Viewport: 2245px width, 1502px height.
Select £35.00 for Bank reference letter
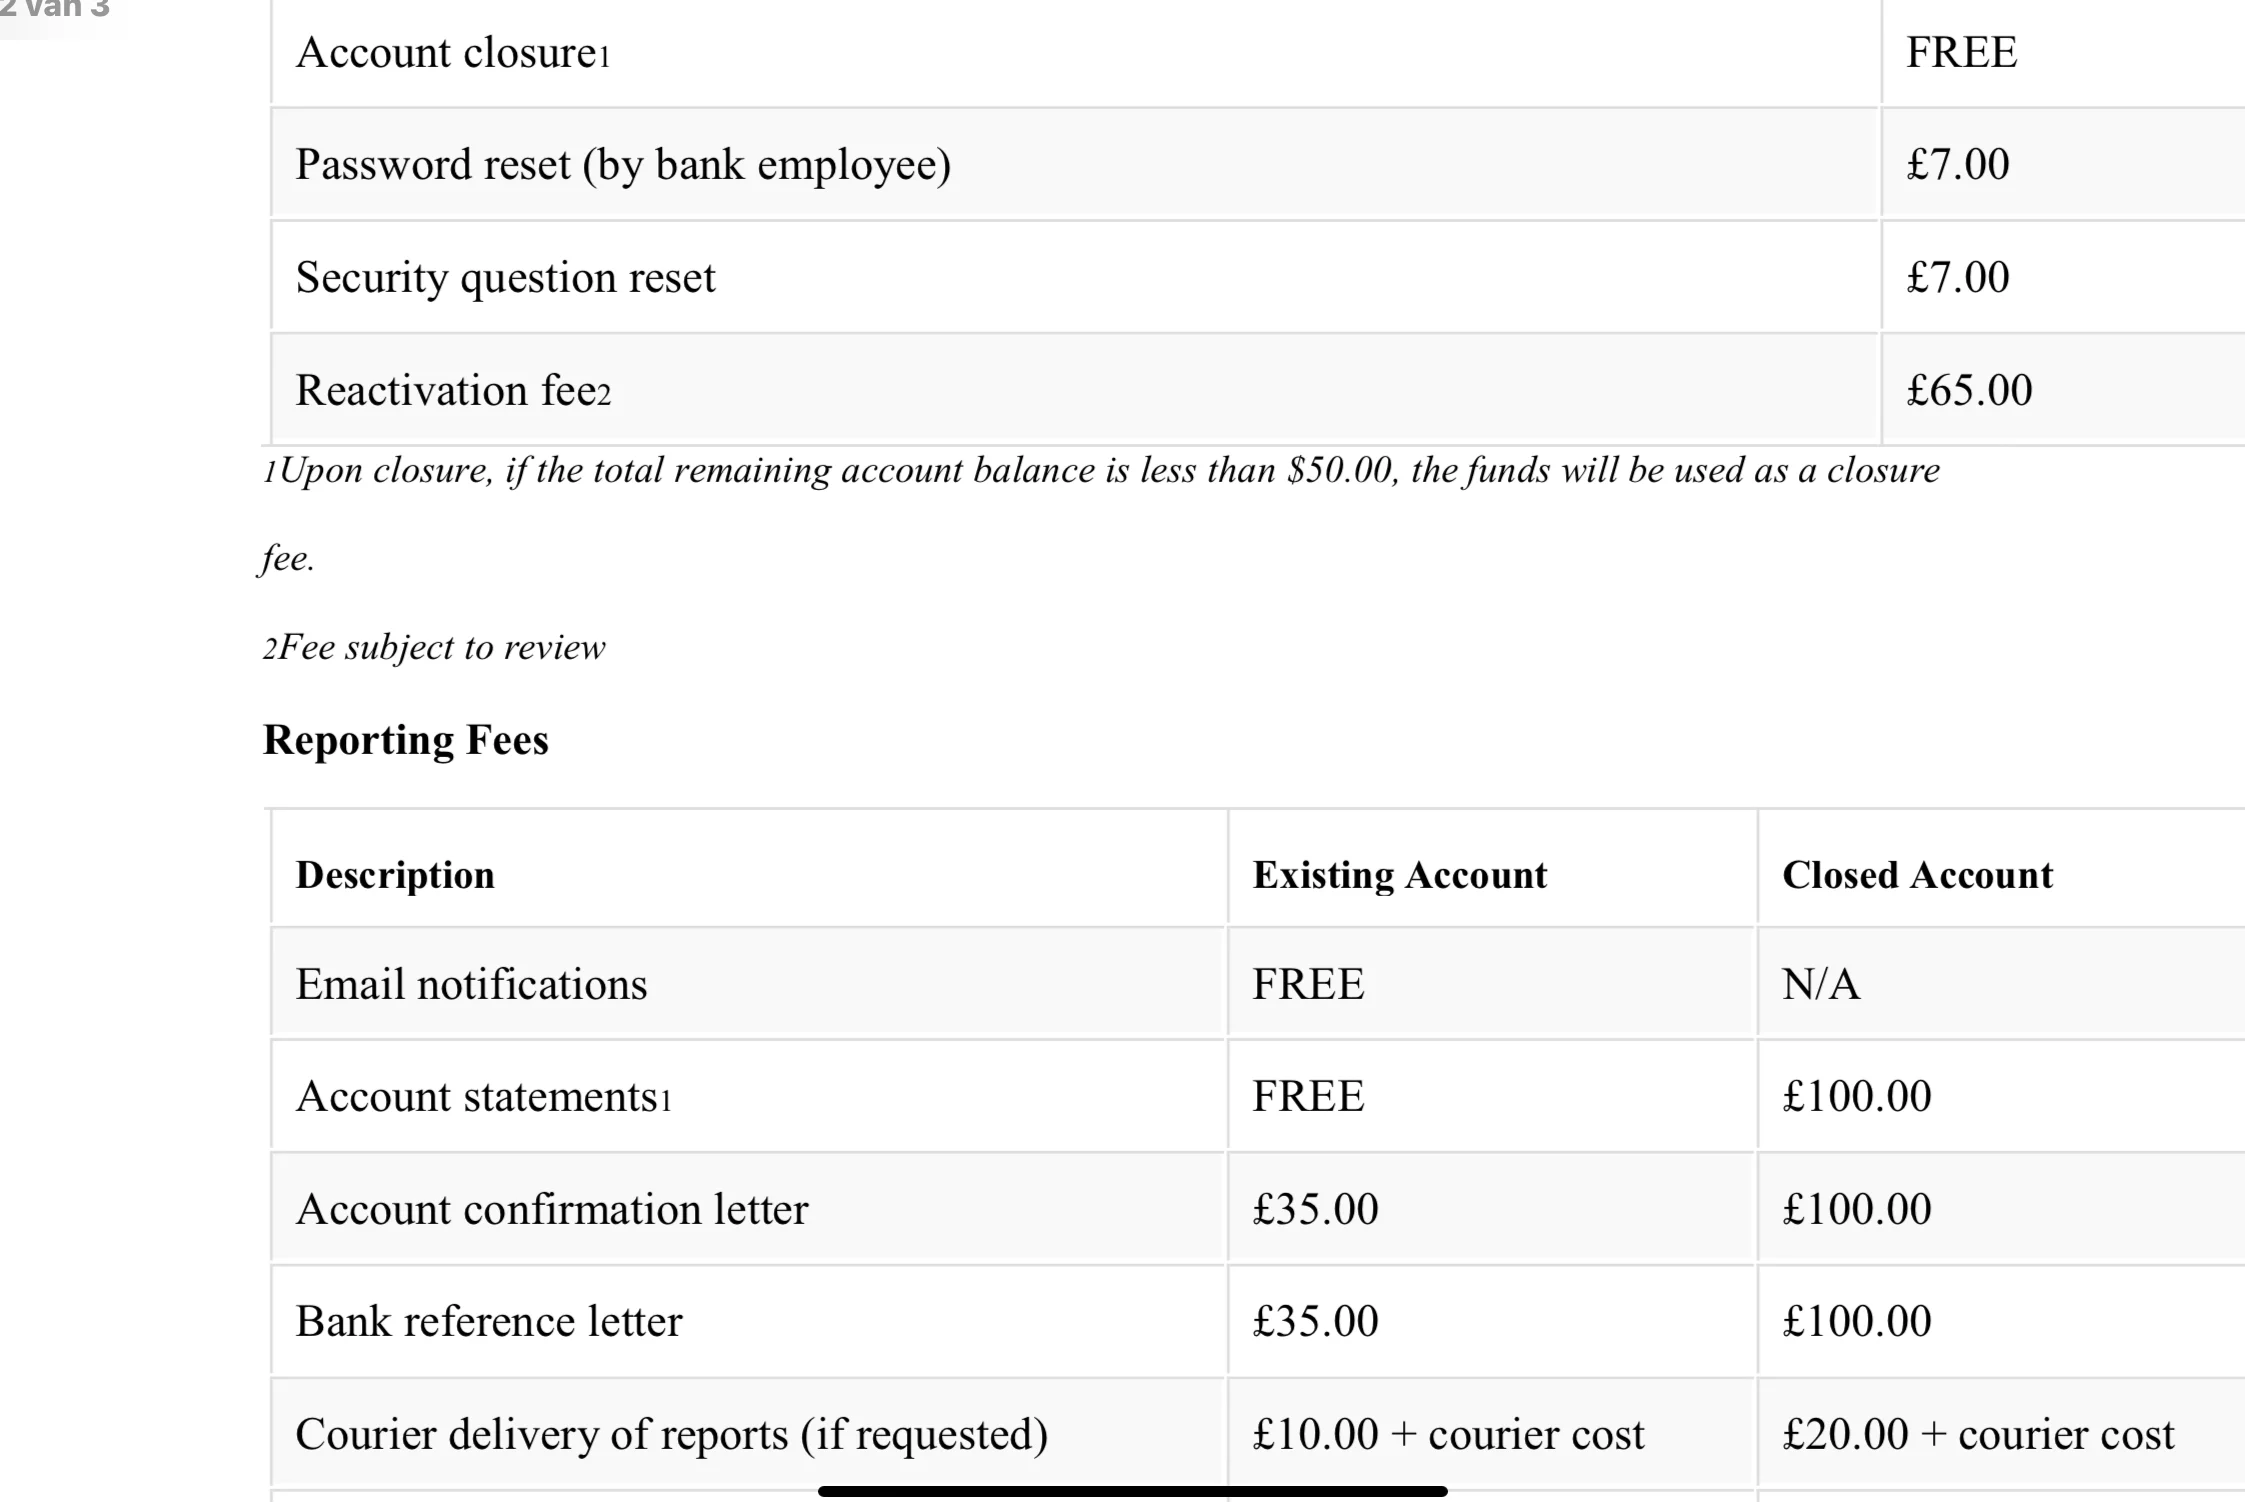(1315, 1322)
